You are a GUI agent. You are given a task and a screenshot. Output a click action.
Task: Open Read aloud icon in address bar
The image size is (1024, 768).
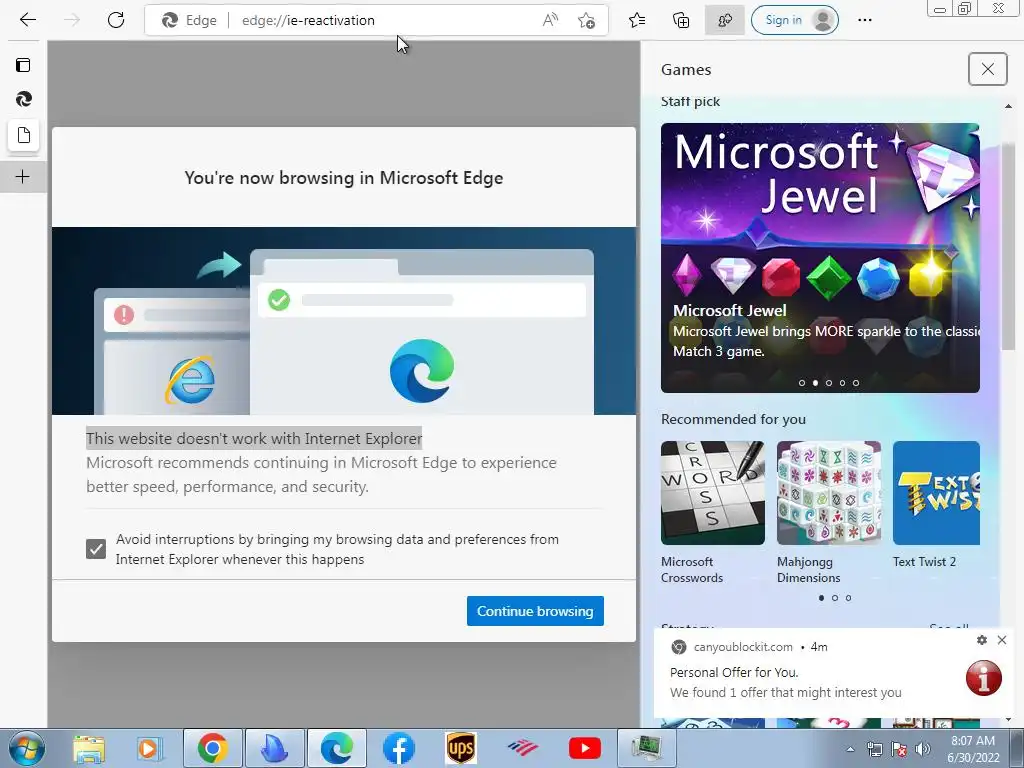coord(551,20)
